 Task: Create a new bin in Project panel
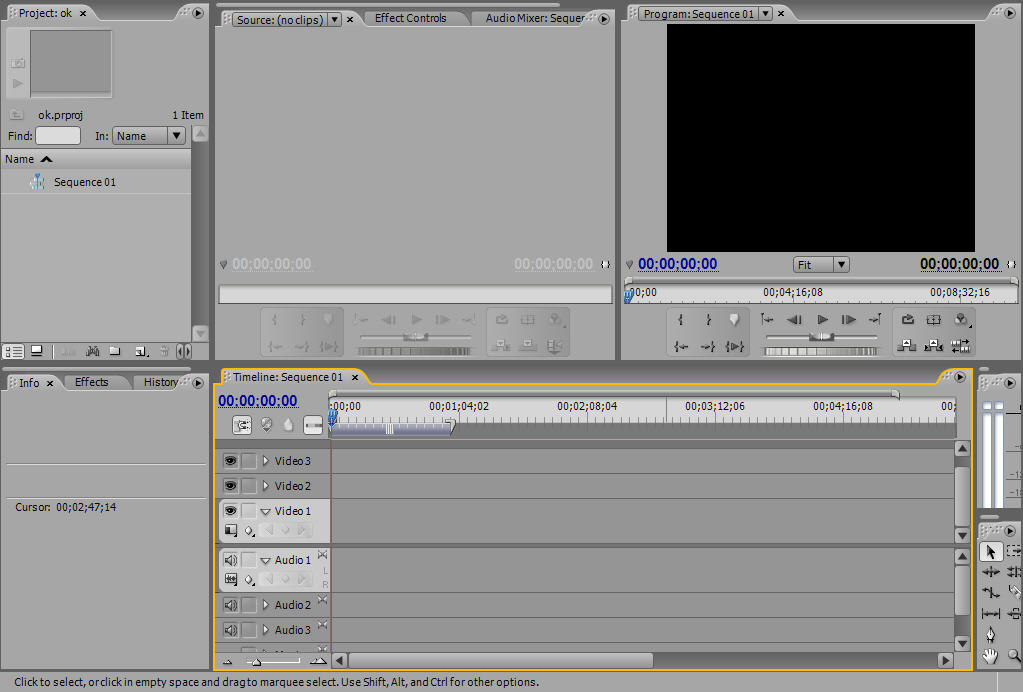(x=115, y=351)
